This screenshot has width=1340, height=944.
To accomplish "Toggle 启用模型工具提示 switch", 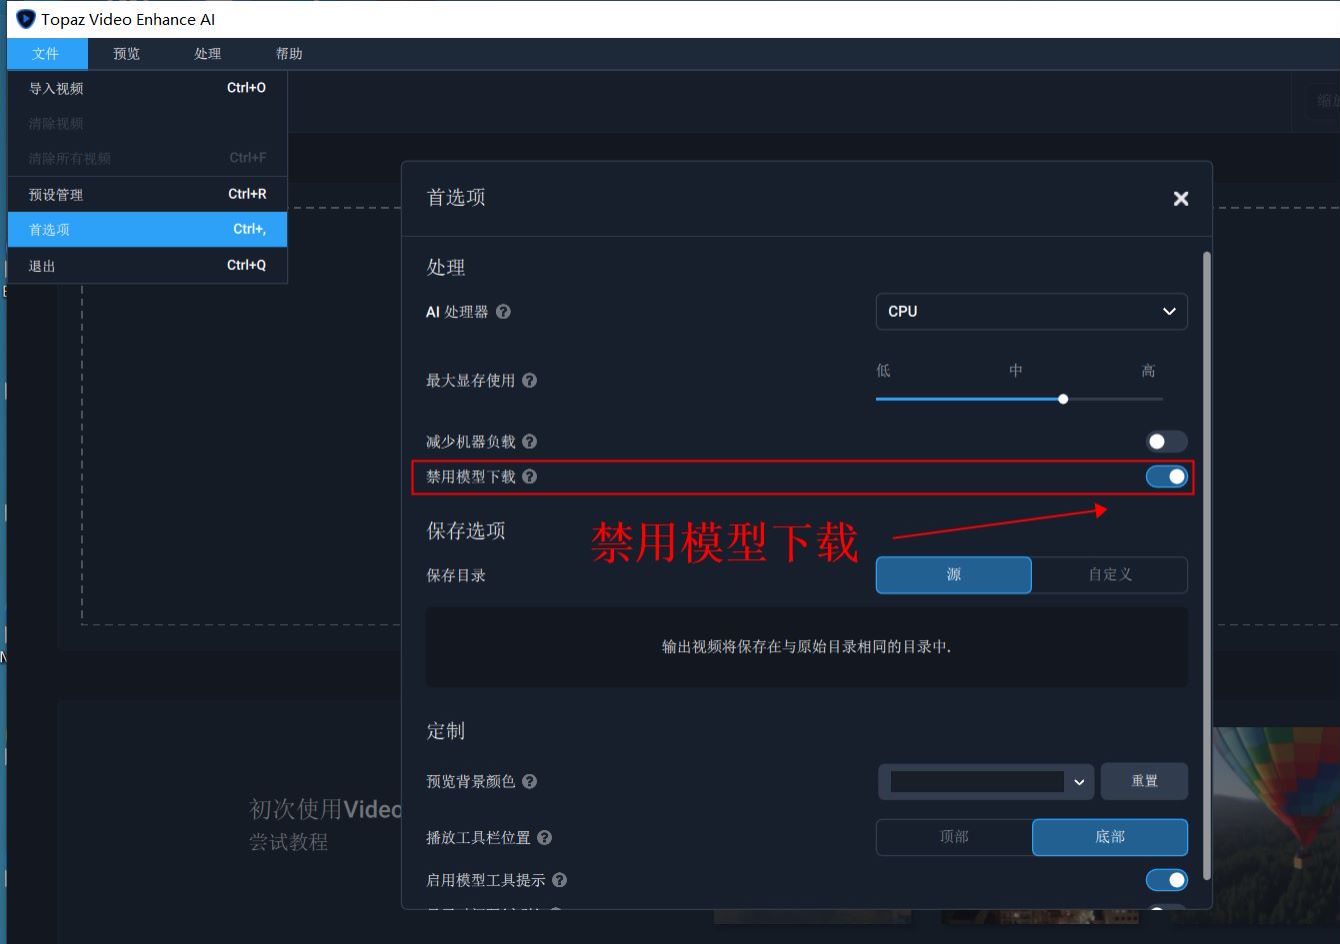I will 1166,880.
